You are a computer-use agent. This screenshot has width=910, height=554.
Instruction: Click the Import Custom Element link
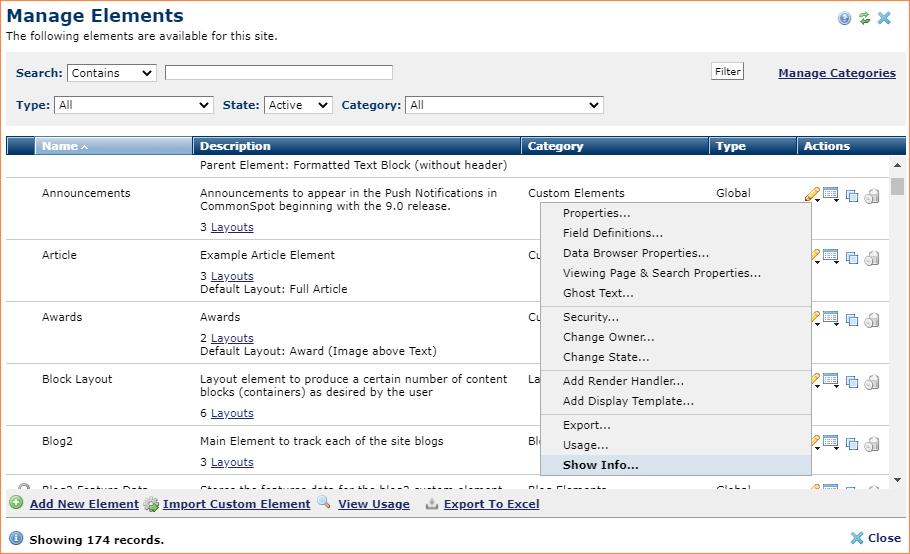(x=237, y=504)
